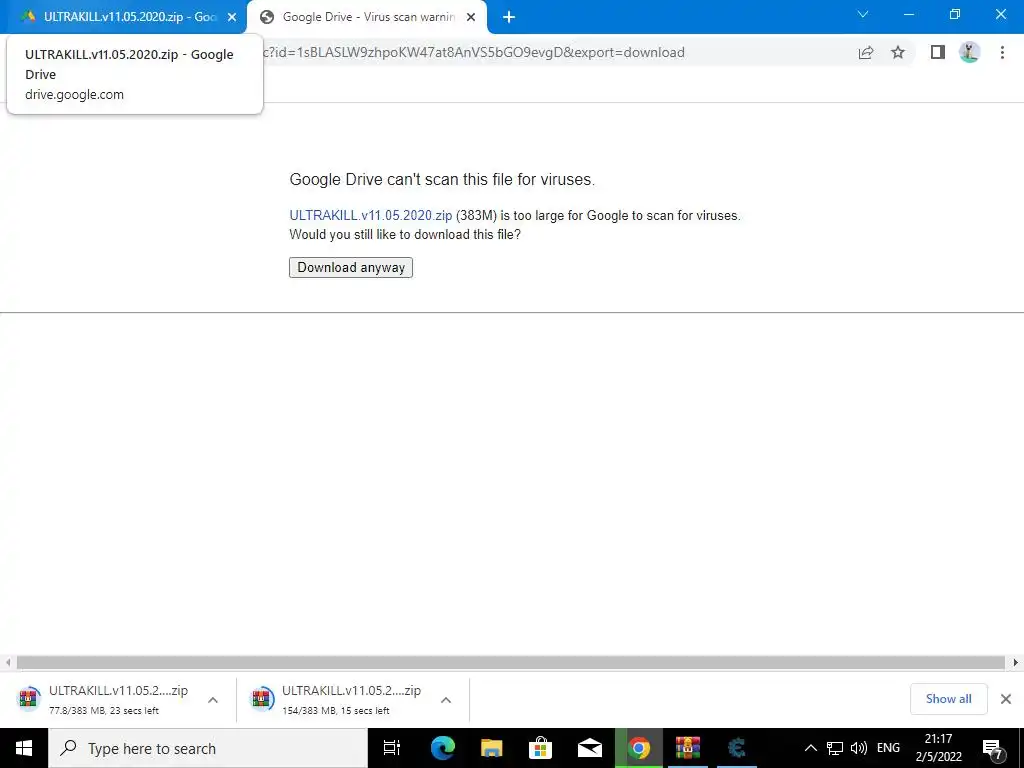1024x768 pixels.
Task: Click the horizontal scrollbar right arrow
Action: [1016, 662]
